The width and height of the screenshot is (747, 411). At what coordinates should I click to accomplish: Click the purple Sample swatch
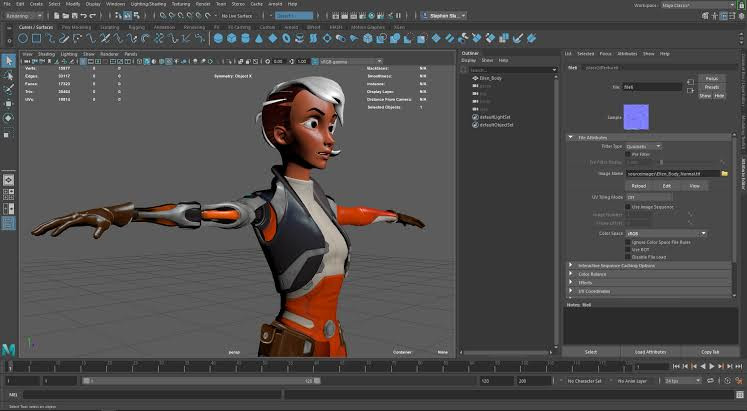coord(636,117)
